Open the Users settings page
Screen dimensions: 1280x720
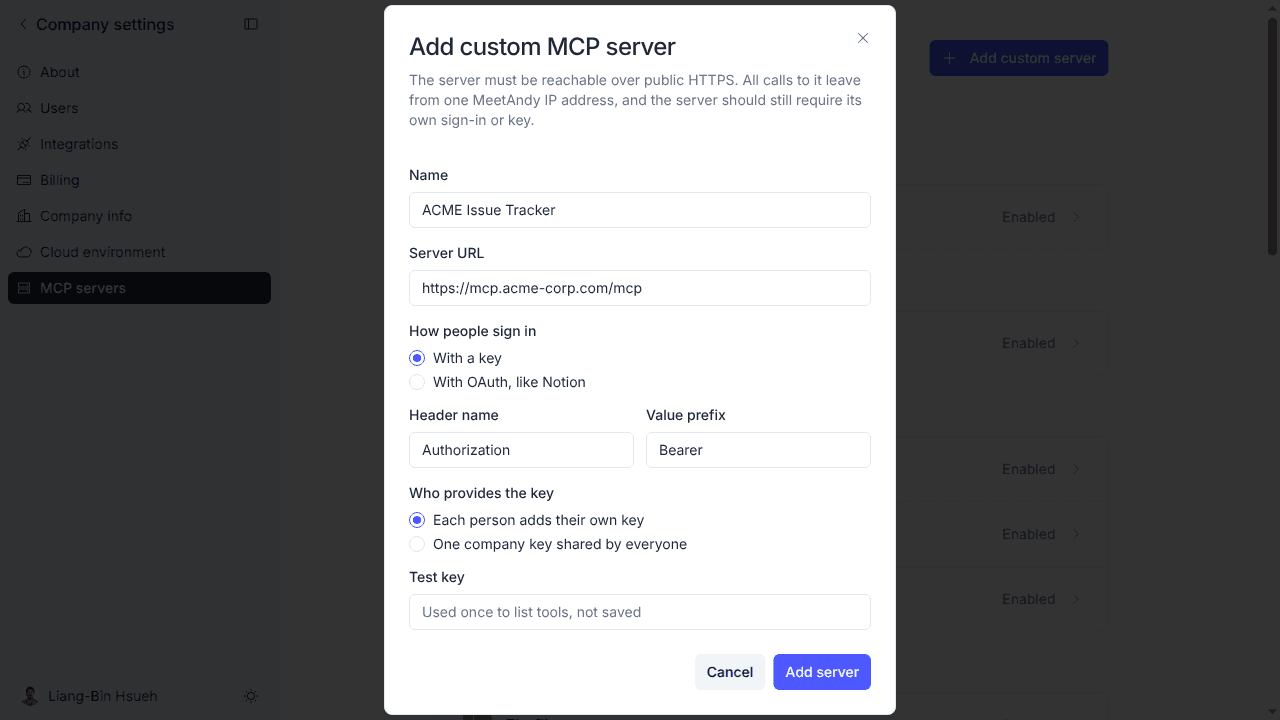(139, 108)
